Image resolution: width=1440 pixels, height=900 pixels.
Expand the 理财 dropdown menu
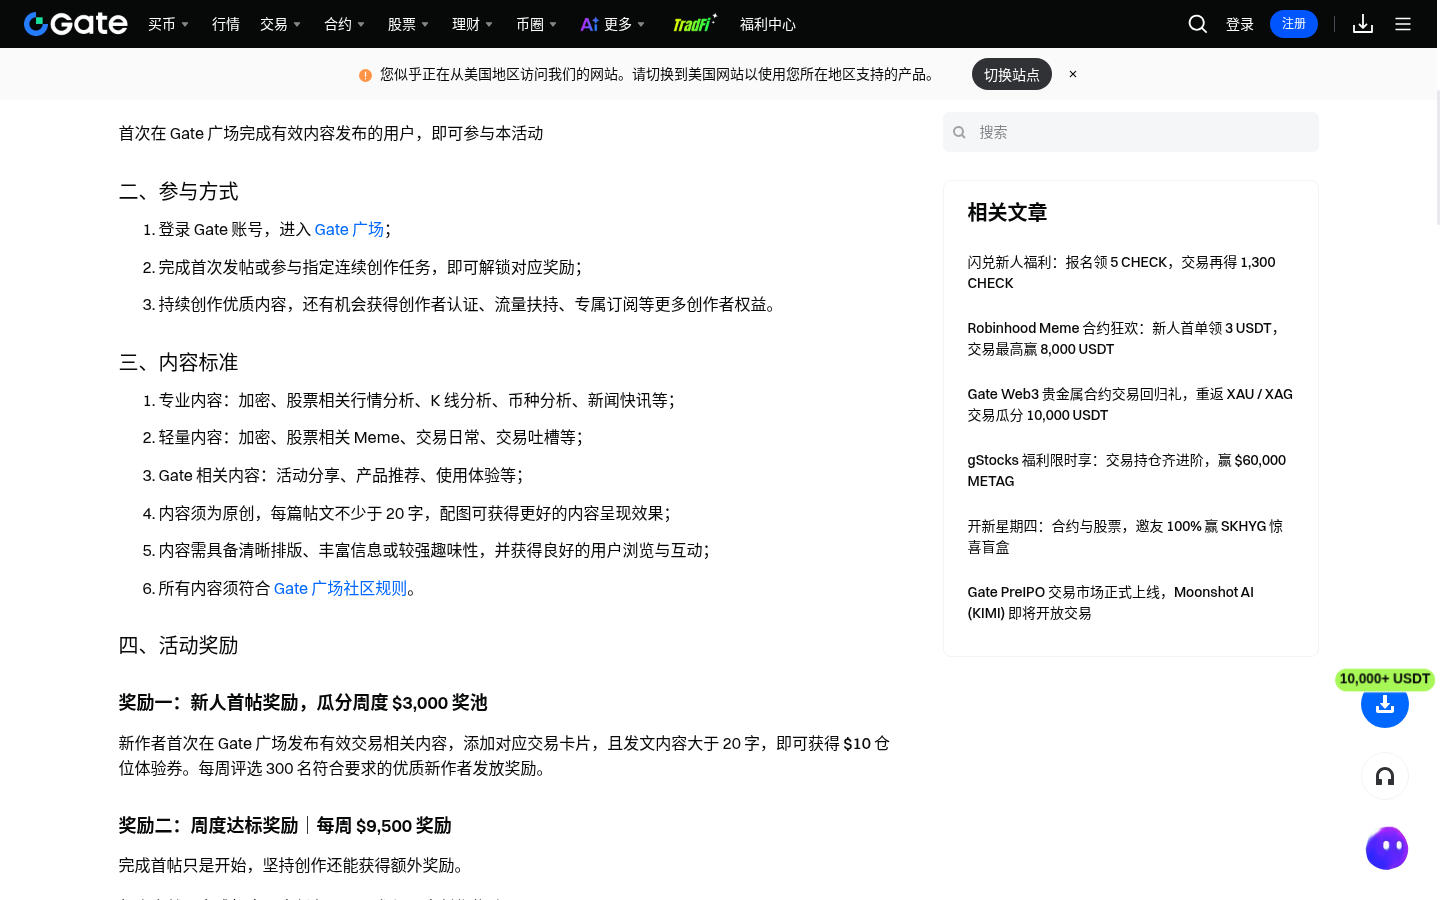tap(472, 24)
